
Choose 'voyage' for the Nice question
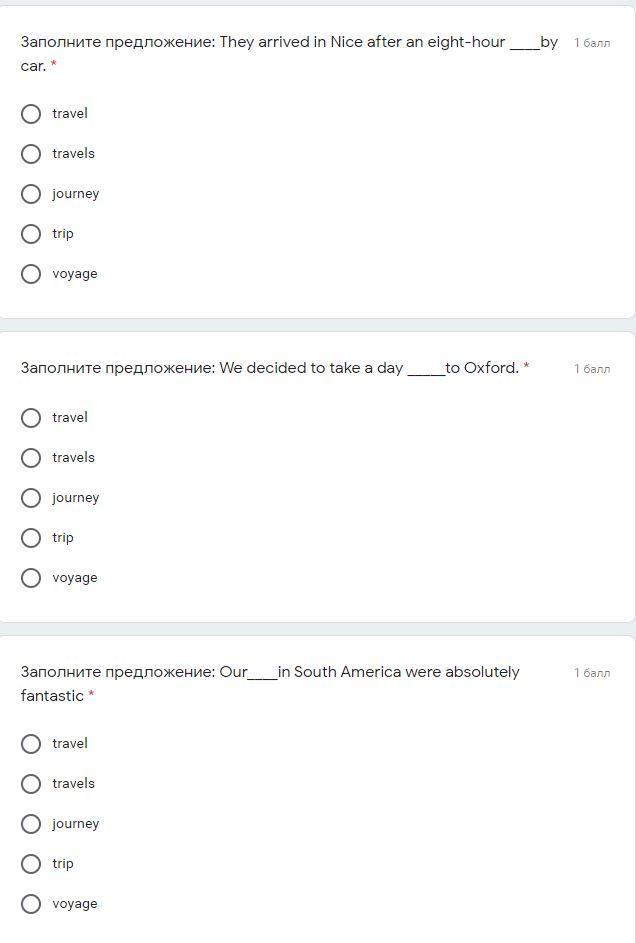31,274
